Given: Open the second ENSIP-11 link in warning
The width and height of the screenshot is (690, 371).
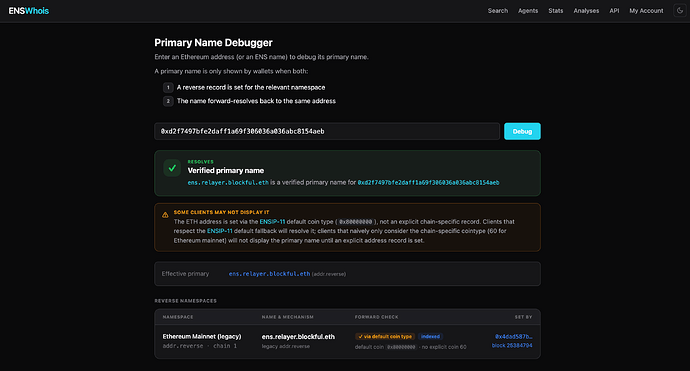Looking at the screenshot, I should pyautogui.click(x=220, y=231).
